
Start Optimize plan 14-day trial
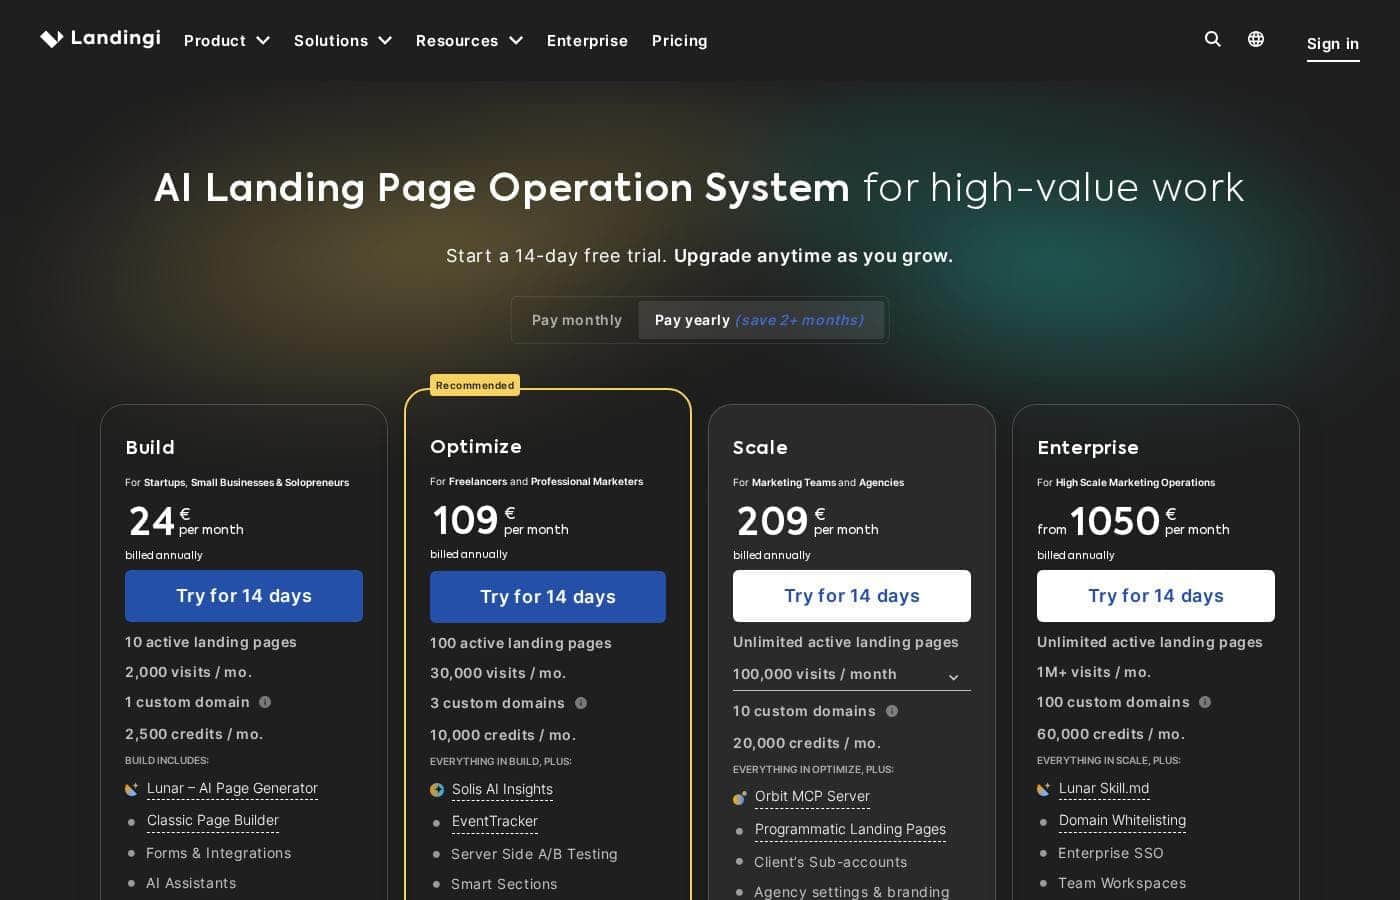[x=548, y=597]
